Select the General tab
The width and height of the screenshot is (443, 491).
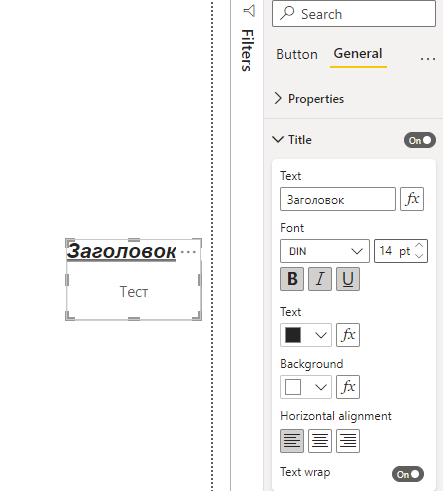tap(358, 54)
